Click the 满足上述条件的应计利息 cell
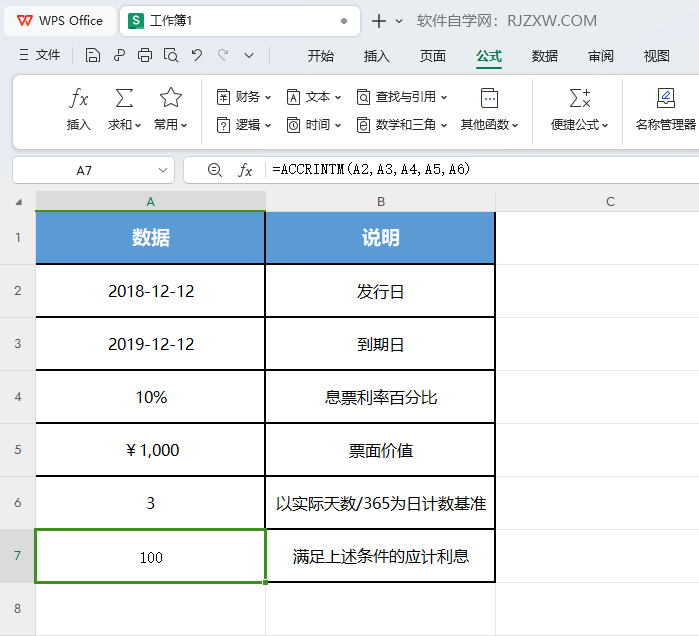This screenshot has width=699, height=636. 380,556
